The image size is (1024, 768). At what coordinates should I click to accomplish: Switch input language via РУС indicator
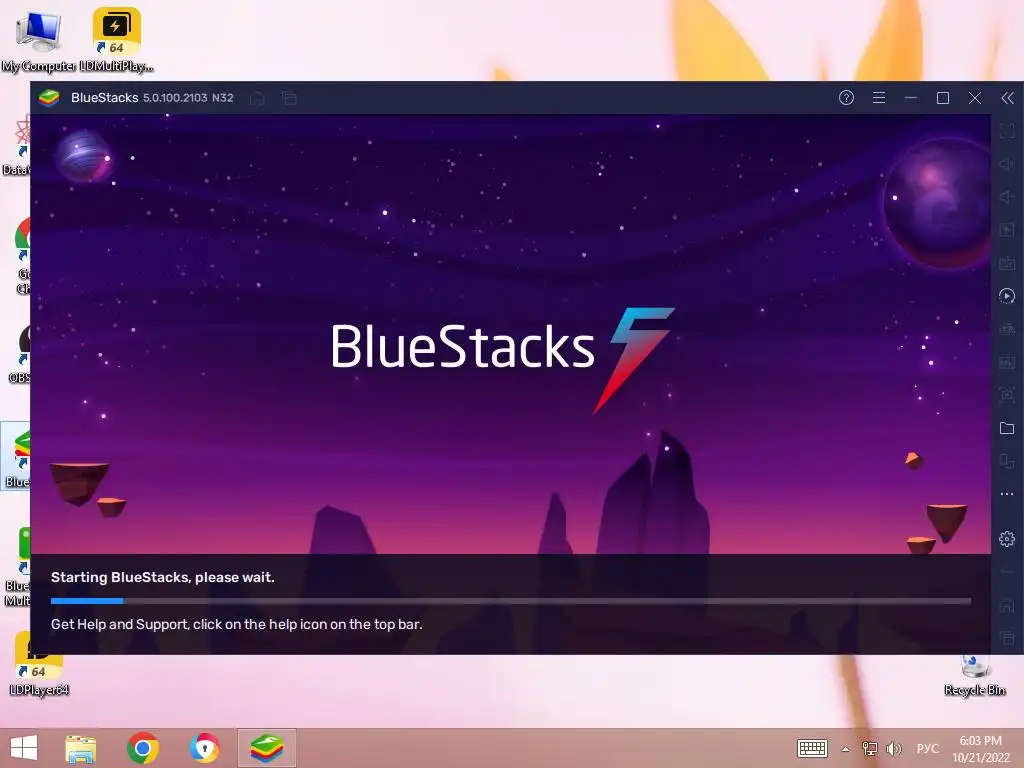point(927,748)
